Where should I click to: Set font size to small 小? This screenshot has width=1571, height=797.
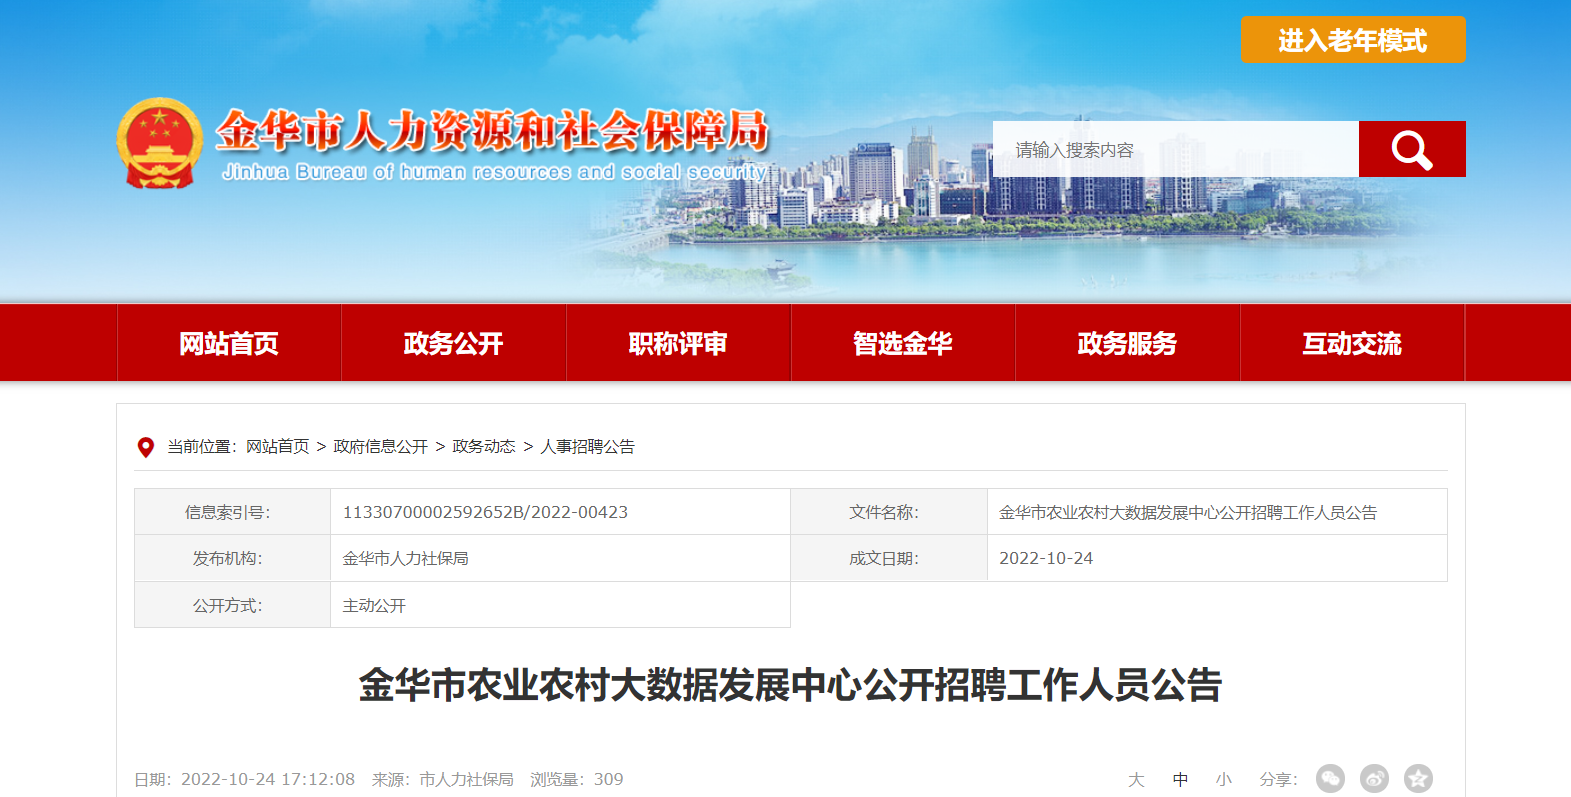(1224, 779)
